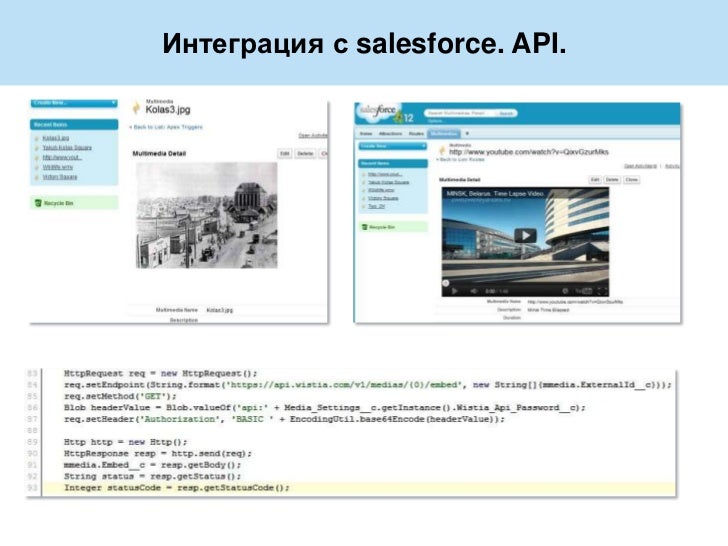This screenshot has height=546, width=728.
Task: Click code line HttpResponse resp = http.send(req)
Action: click(x=157, y=454)
